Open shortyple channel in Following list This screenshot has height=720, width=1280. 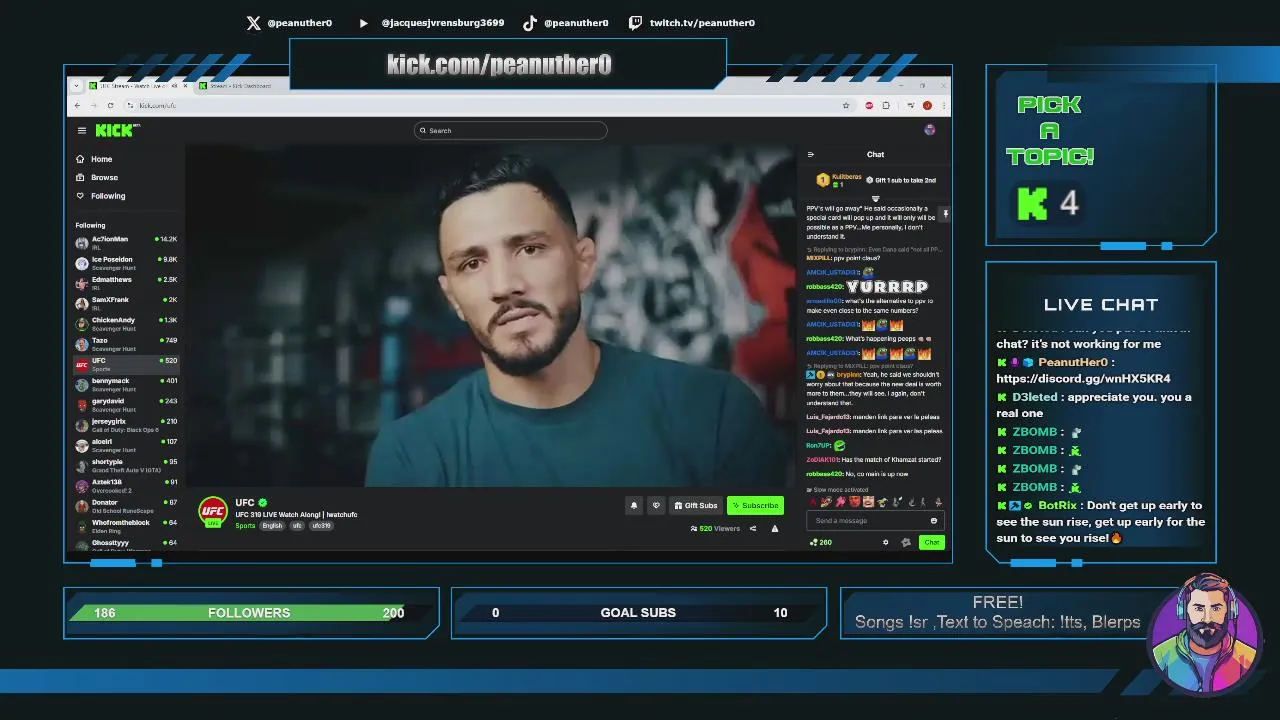[126, 466]
